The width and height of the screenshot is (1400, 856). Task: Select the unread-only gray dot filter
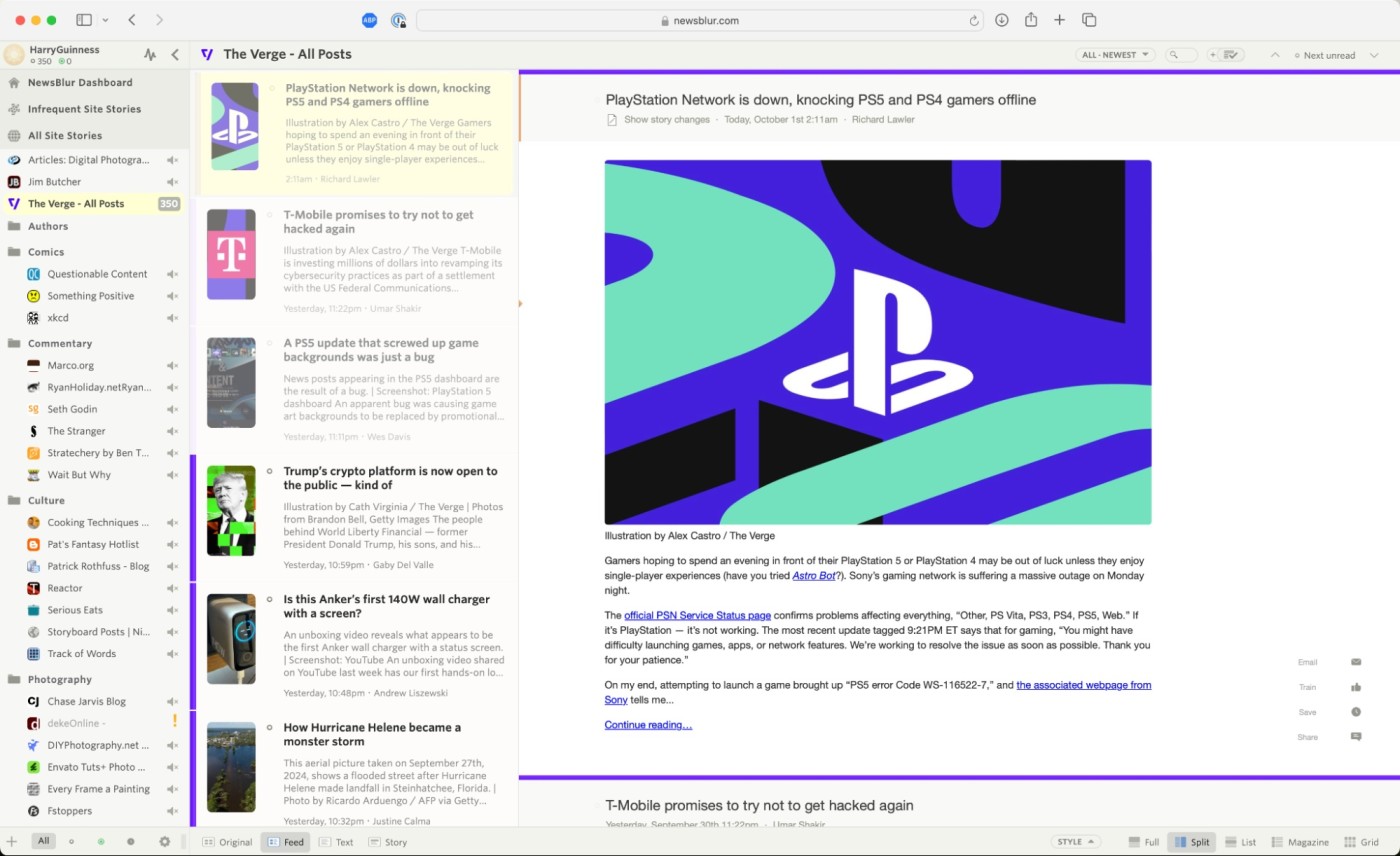click(x=71, y=842)
